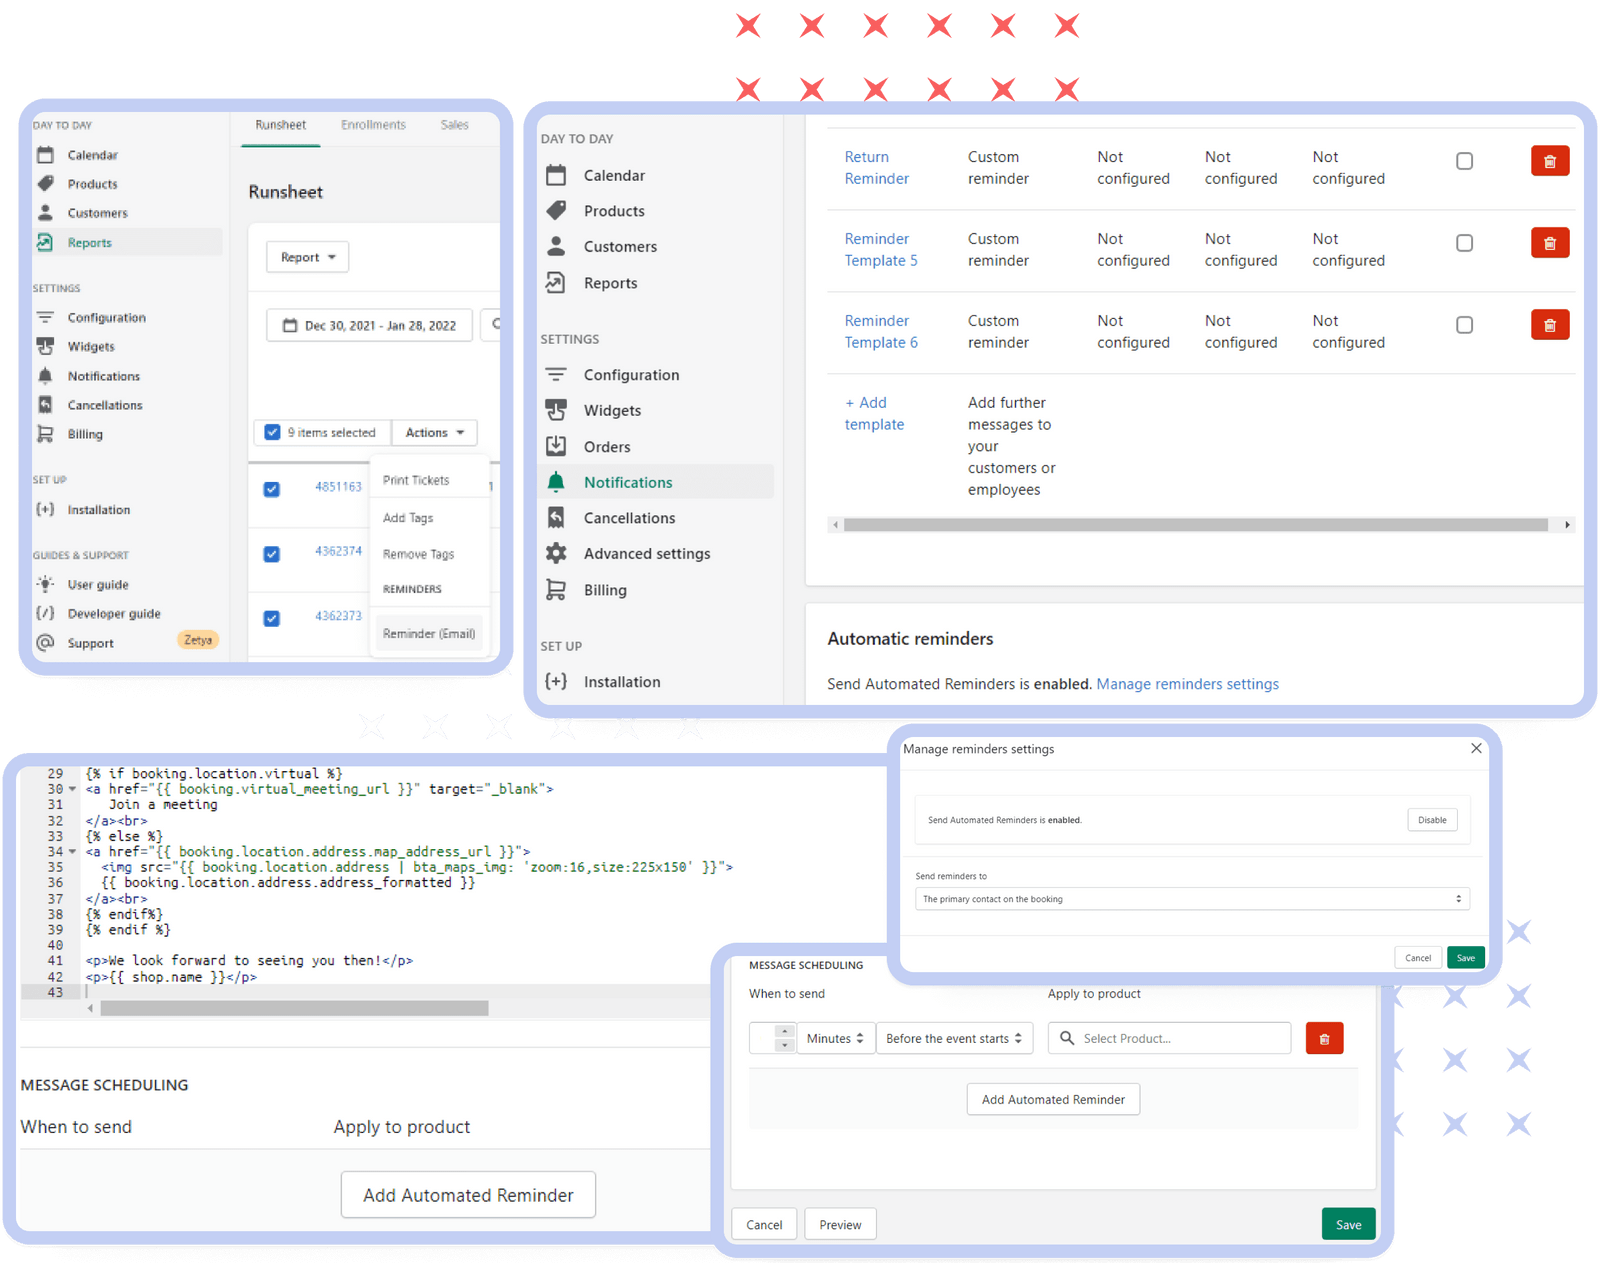Toggle the 9 items selected checkbox
1600x1263 pixels.
click(272, 432)
